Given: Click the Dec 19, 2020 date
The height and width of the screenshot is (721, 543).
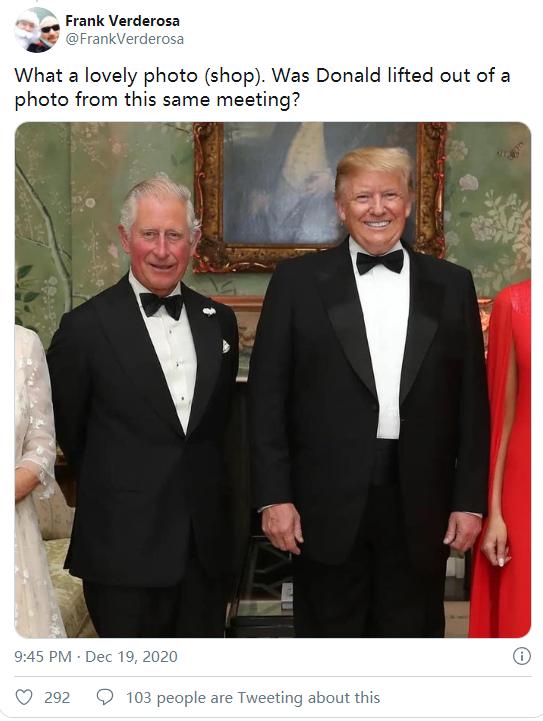Looking at the screenshot, I should [131, 656].
